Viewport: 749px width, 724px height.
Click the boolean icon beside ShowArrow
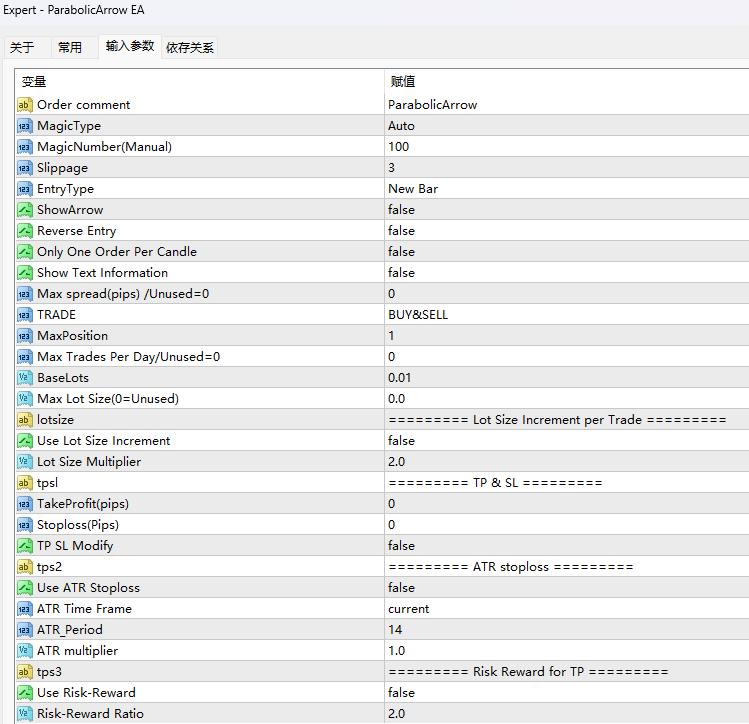[25, 210]
